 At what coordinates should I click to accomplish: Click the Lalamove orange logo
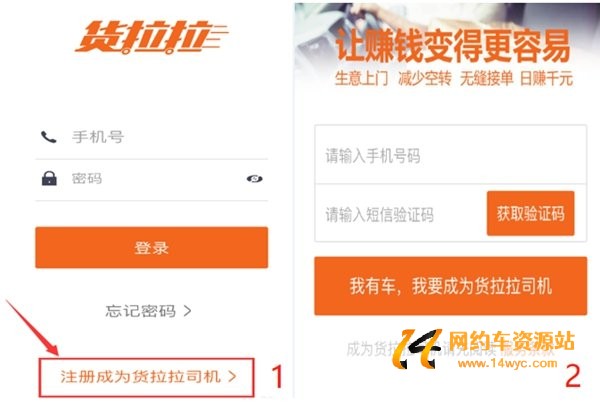(x=152, y=37)
